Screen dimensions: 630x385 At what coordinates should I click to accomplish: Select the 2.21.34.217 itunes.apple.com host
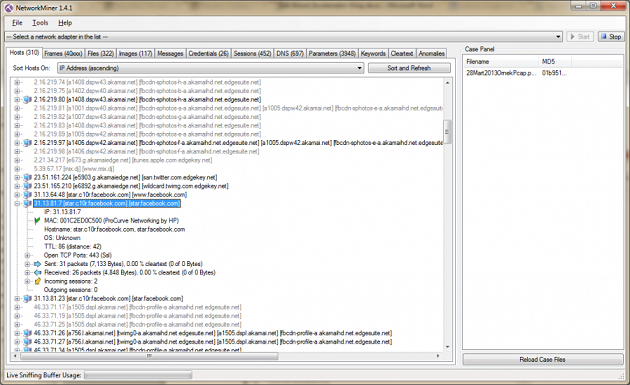click(123, 160)
